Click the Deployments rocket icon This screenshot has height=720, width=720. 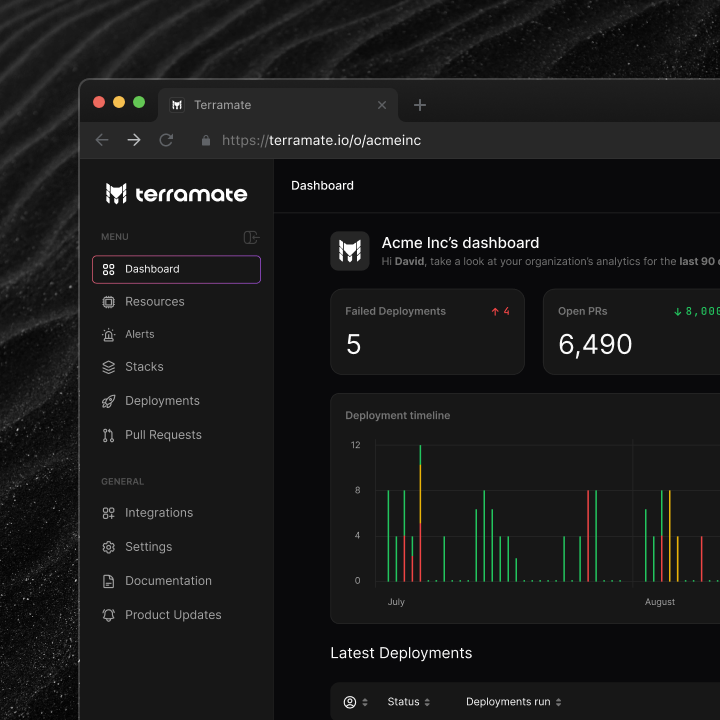click(x=108, y=401)
